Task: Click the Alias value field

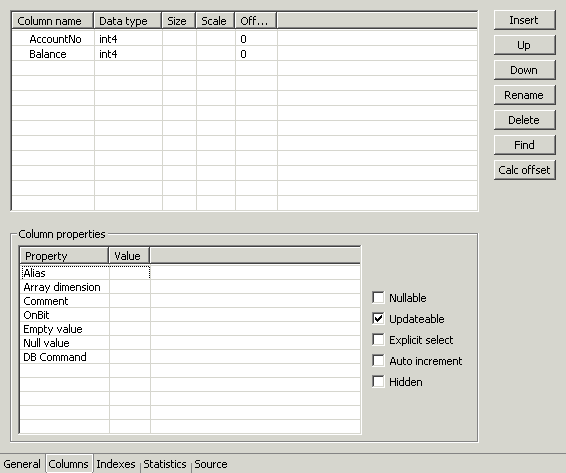Action: click(130, 273)
